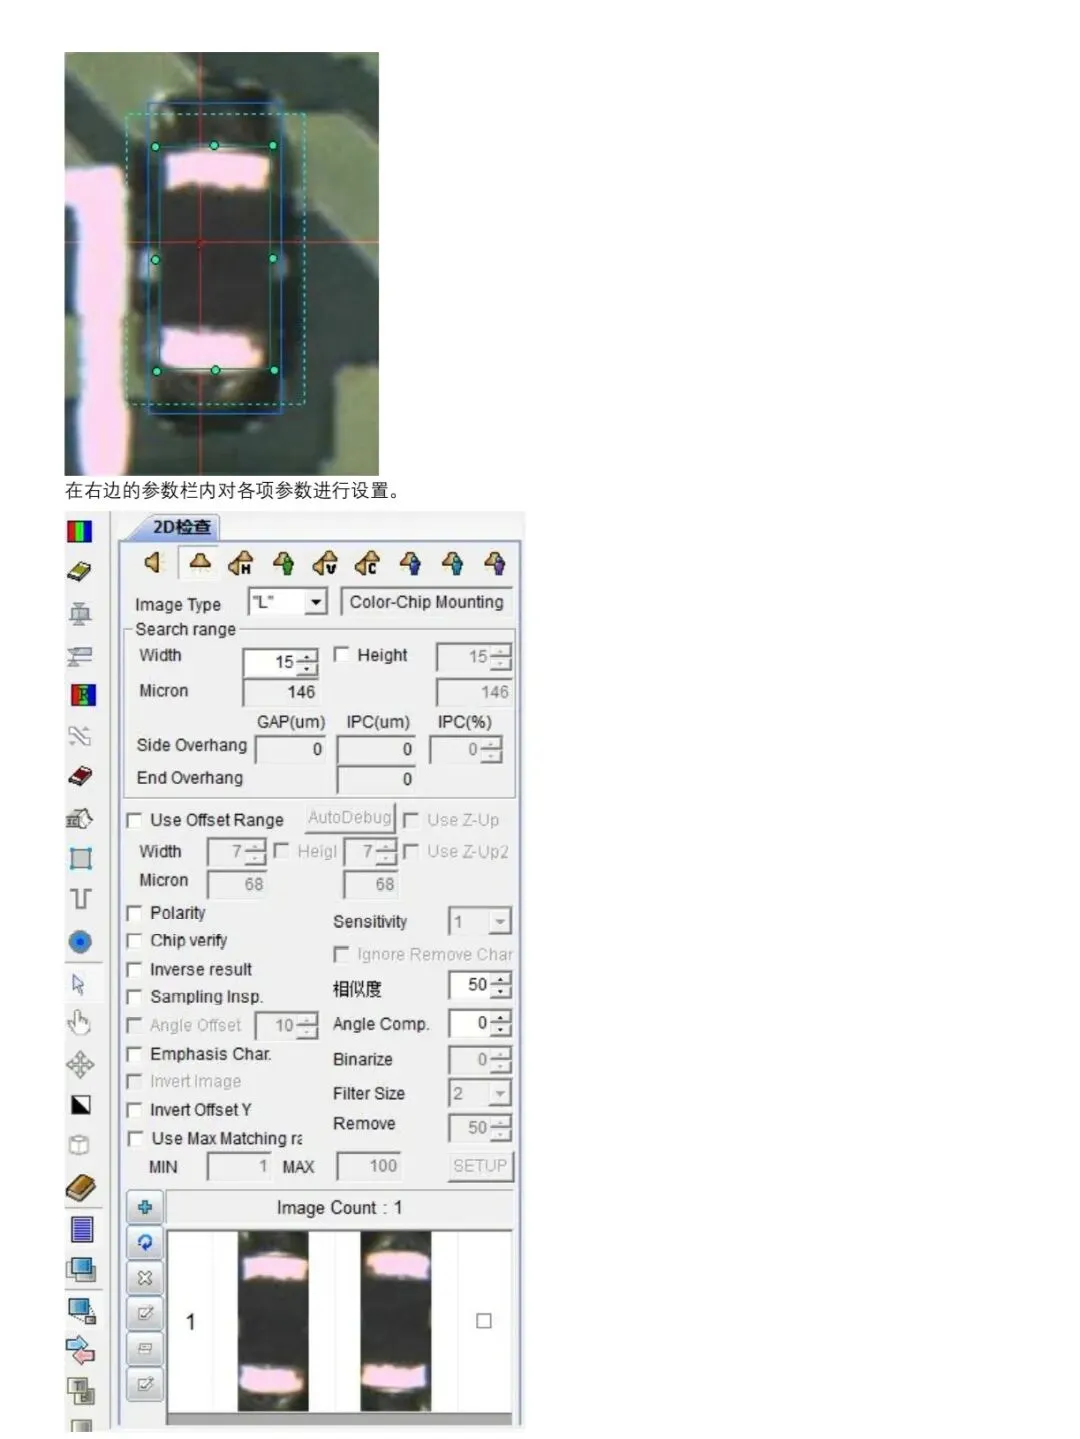Open the Filter Size dropdown
The height and width of the screenshot is (1439, 1080).
coord(500,1093)
